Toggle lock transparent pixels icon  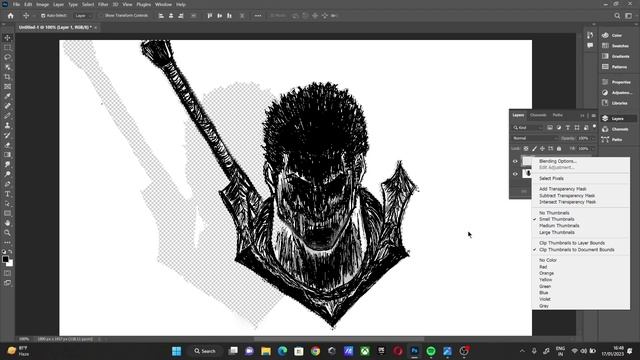[x=526, y=149]
